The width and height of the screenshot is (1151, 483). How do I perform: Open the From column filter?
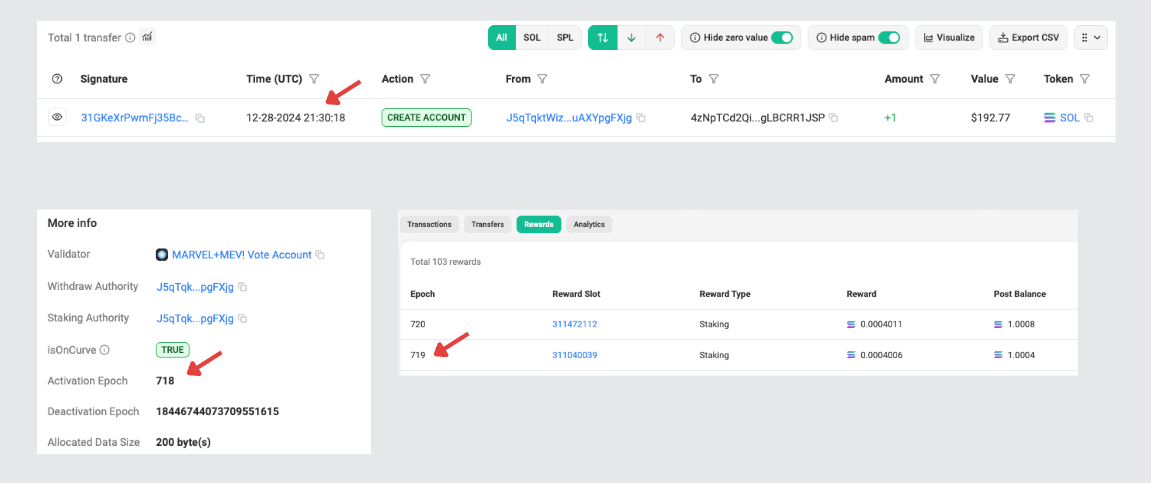coord(542,79)
